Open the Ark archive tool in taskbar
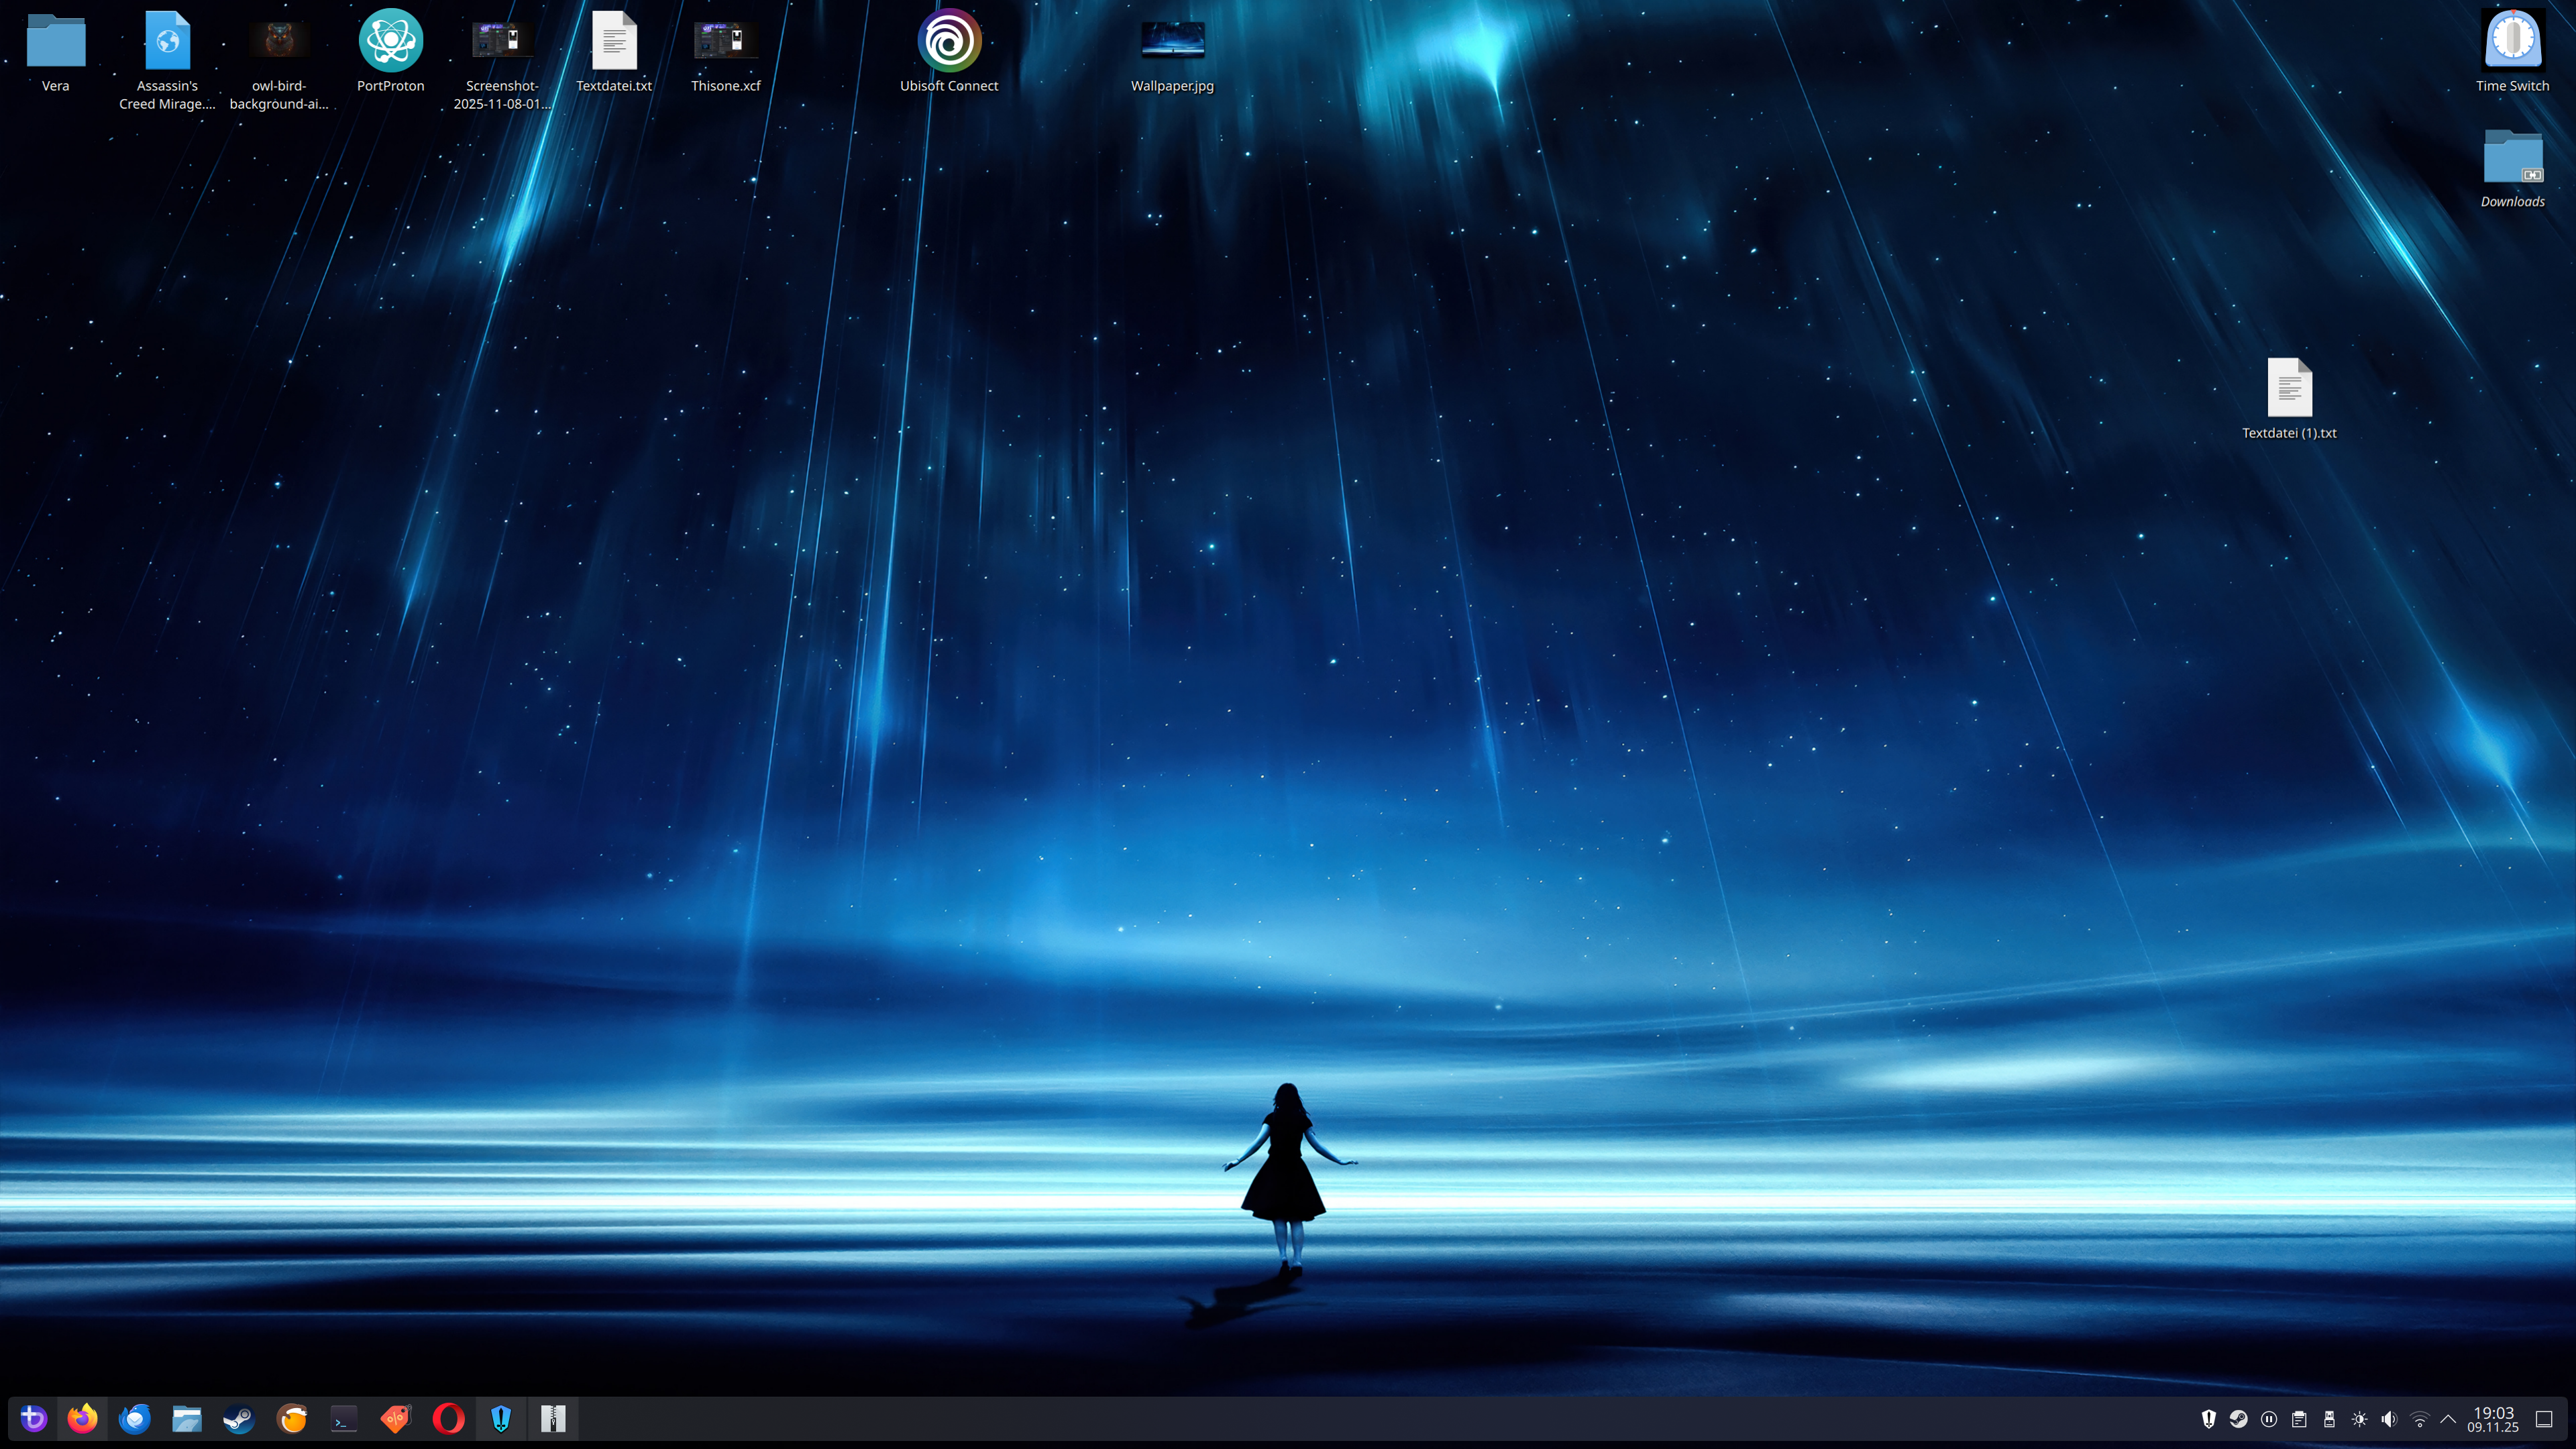This screenshot has width=2576, height=1449. pos(553,1418)
